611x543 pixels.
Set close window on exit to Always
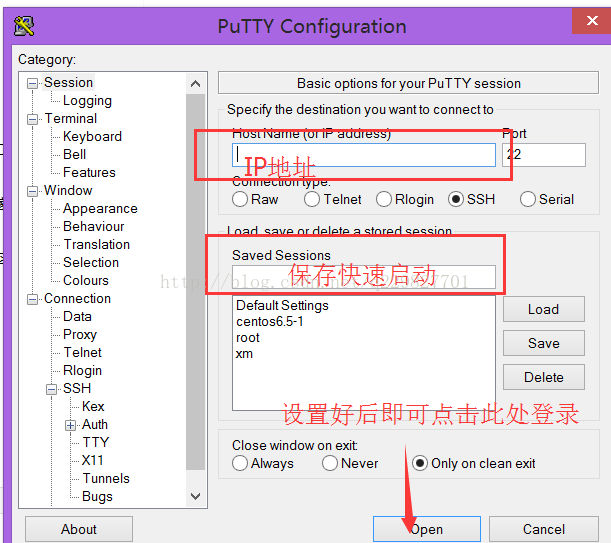click(240, 463)
